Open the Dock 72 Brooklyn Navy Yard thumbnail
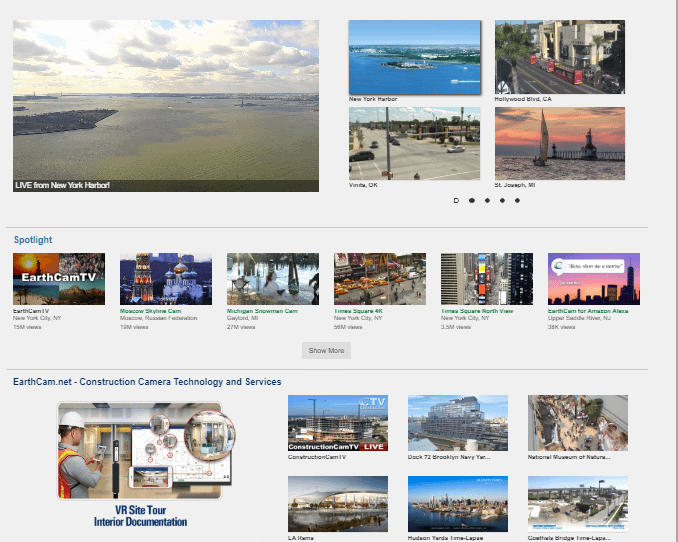This screenshot has height=542, width=678. point(457,423)
